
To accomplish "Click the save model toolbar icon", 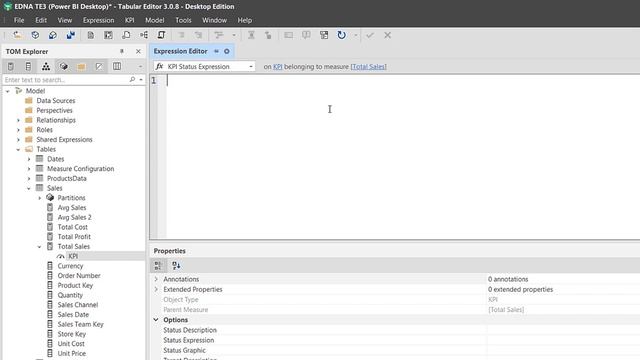I will [53, 35].
